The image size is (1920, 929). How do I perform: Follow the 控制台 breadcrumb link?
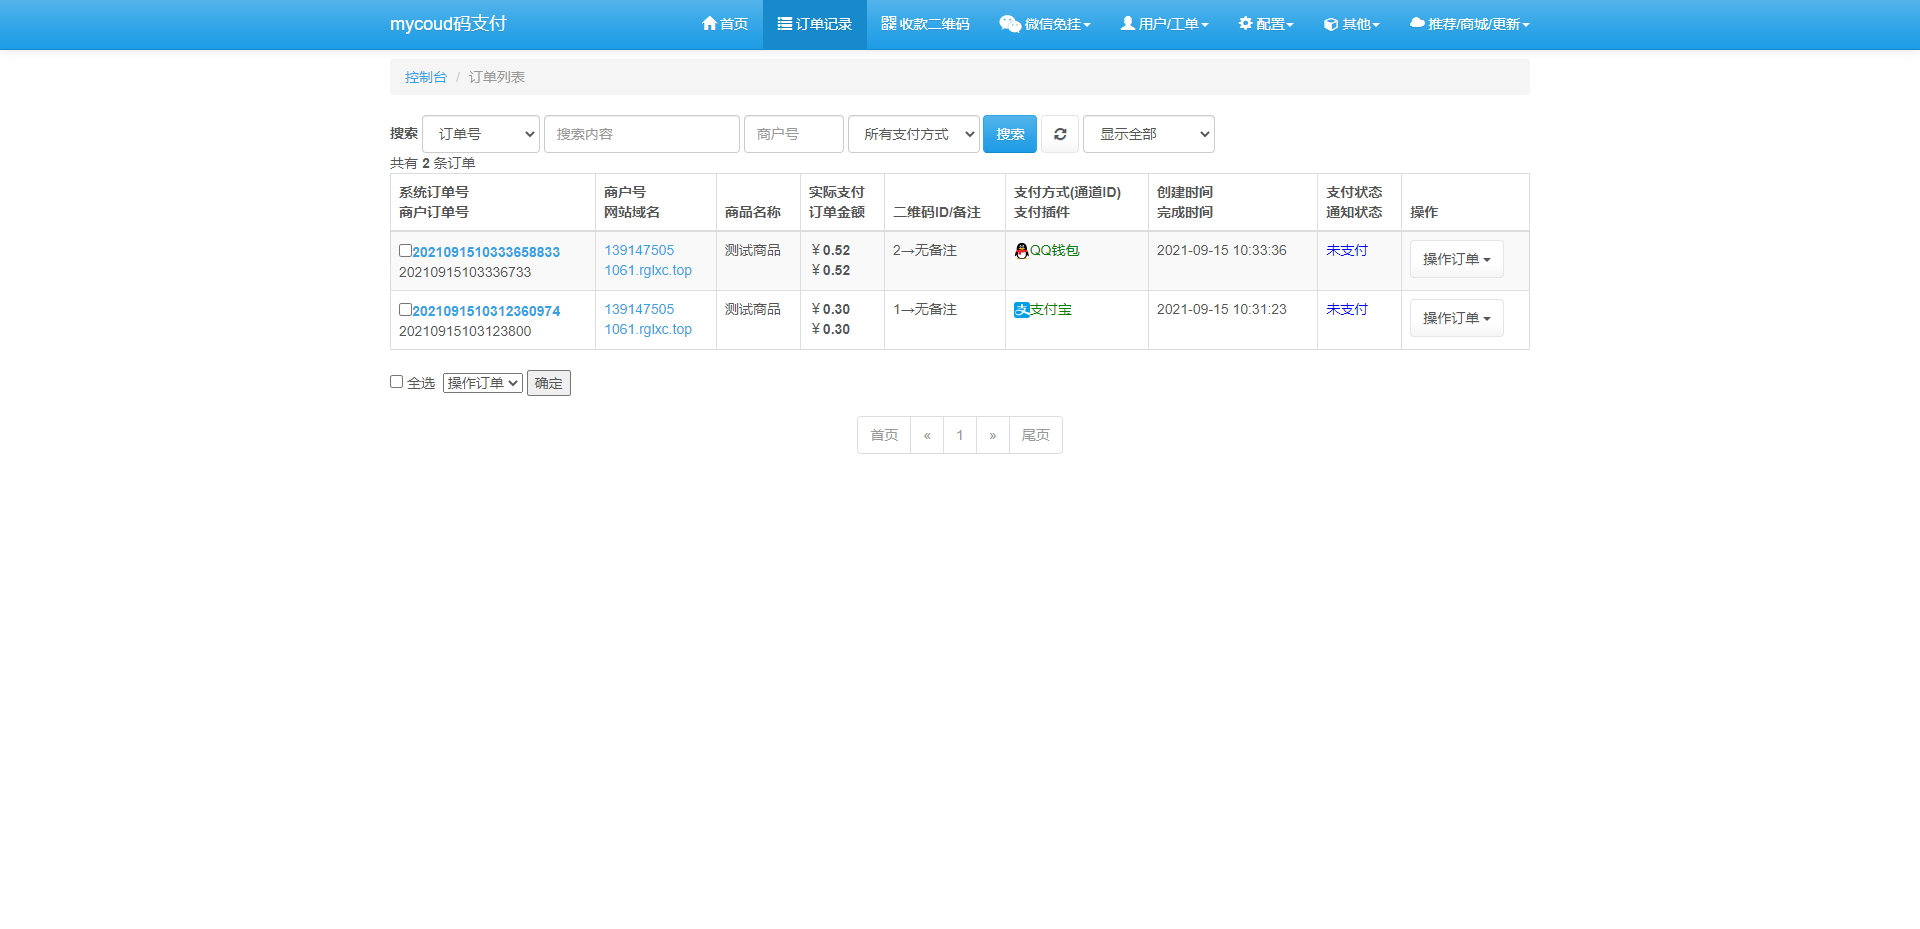point(425,77)
